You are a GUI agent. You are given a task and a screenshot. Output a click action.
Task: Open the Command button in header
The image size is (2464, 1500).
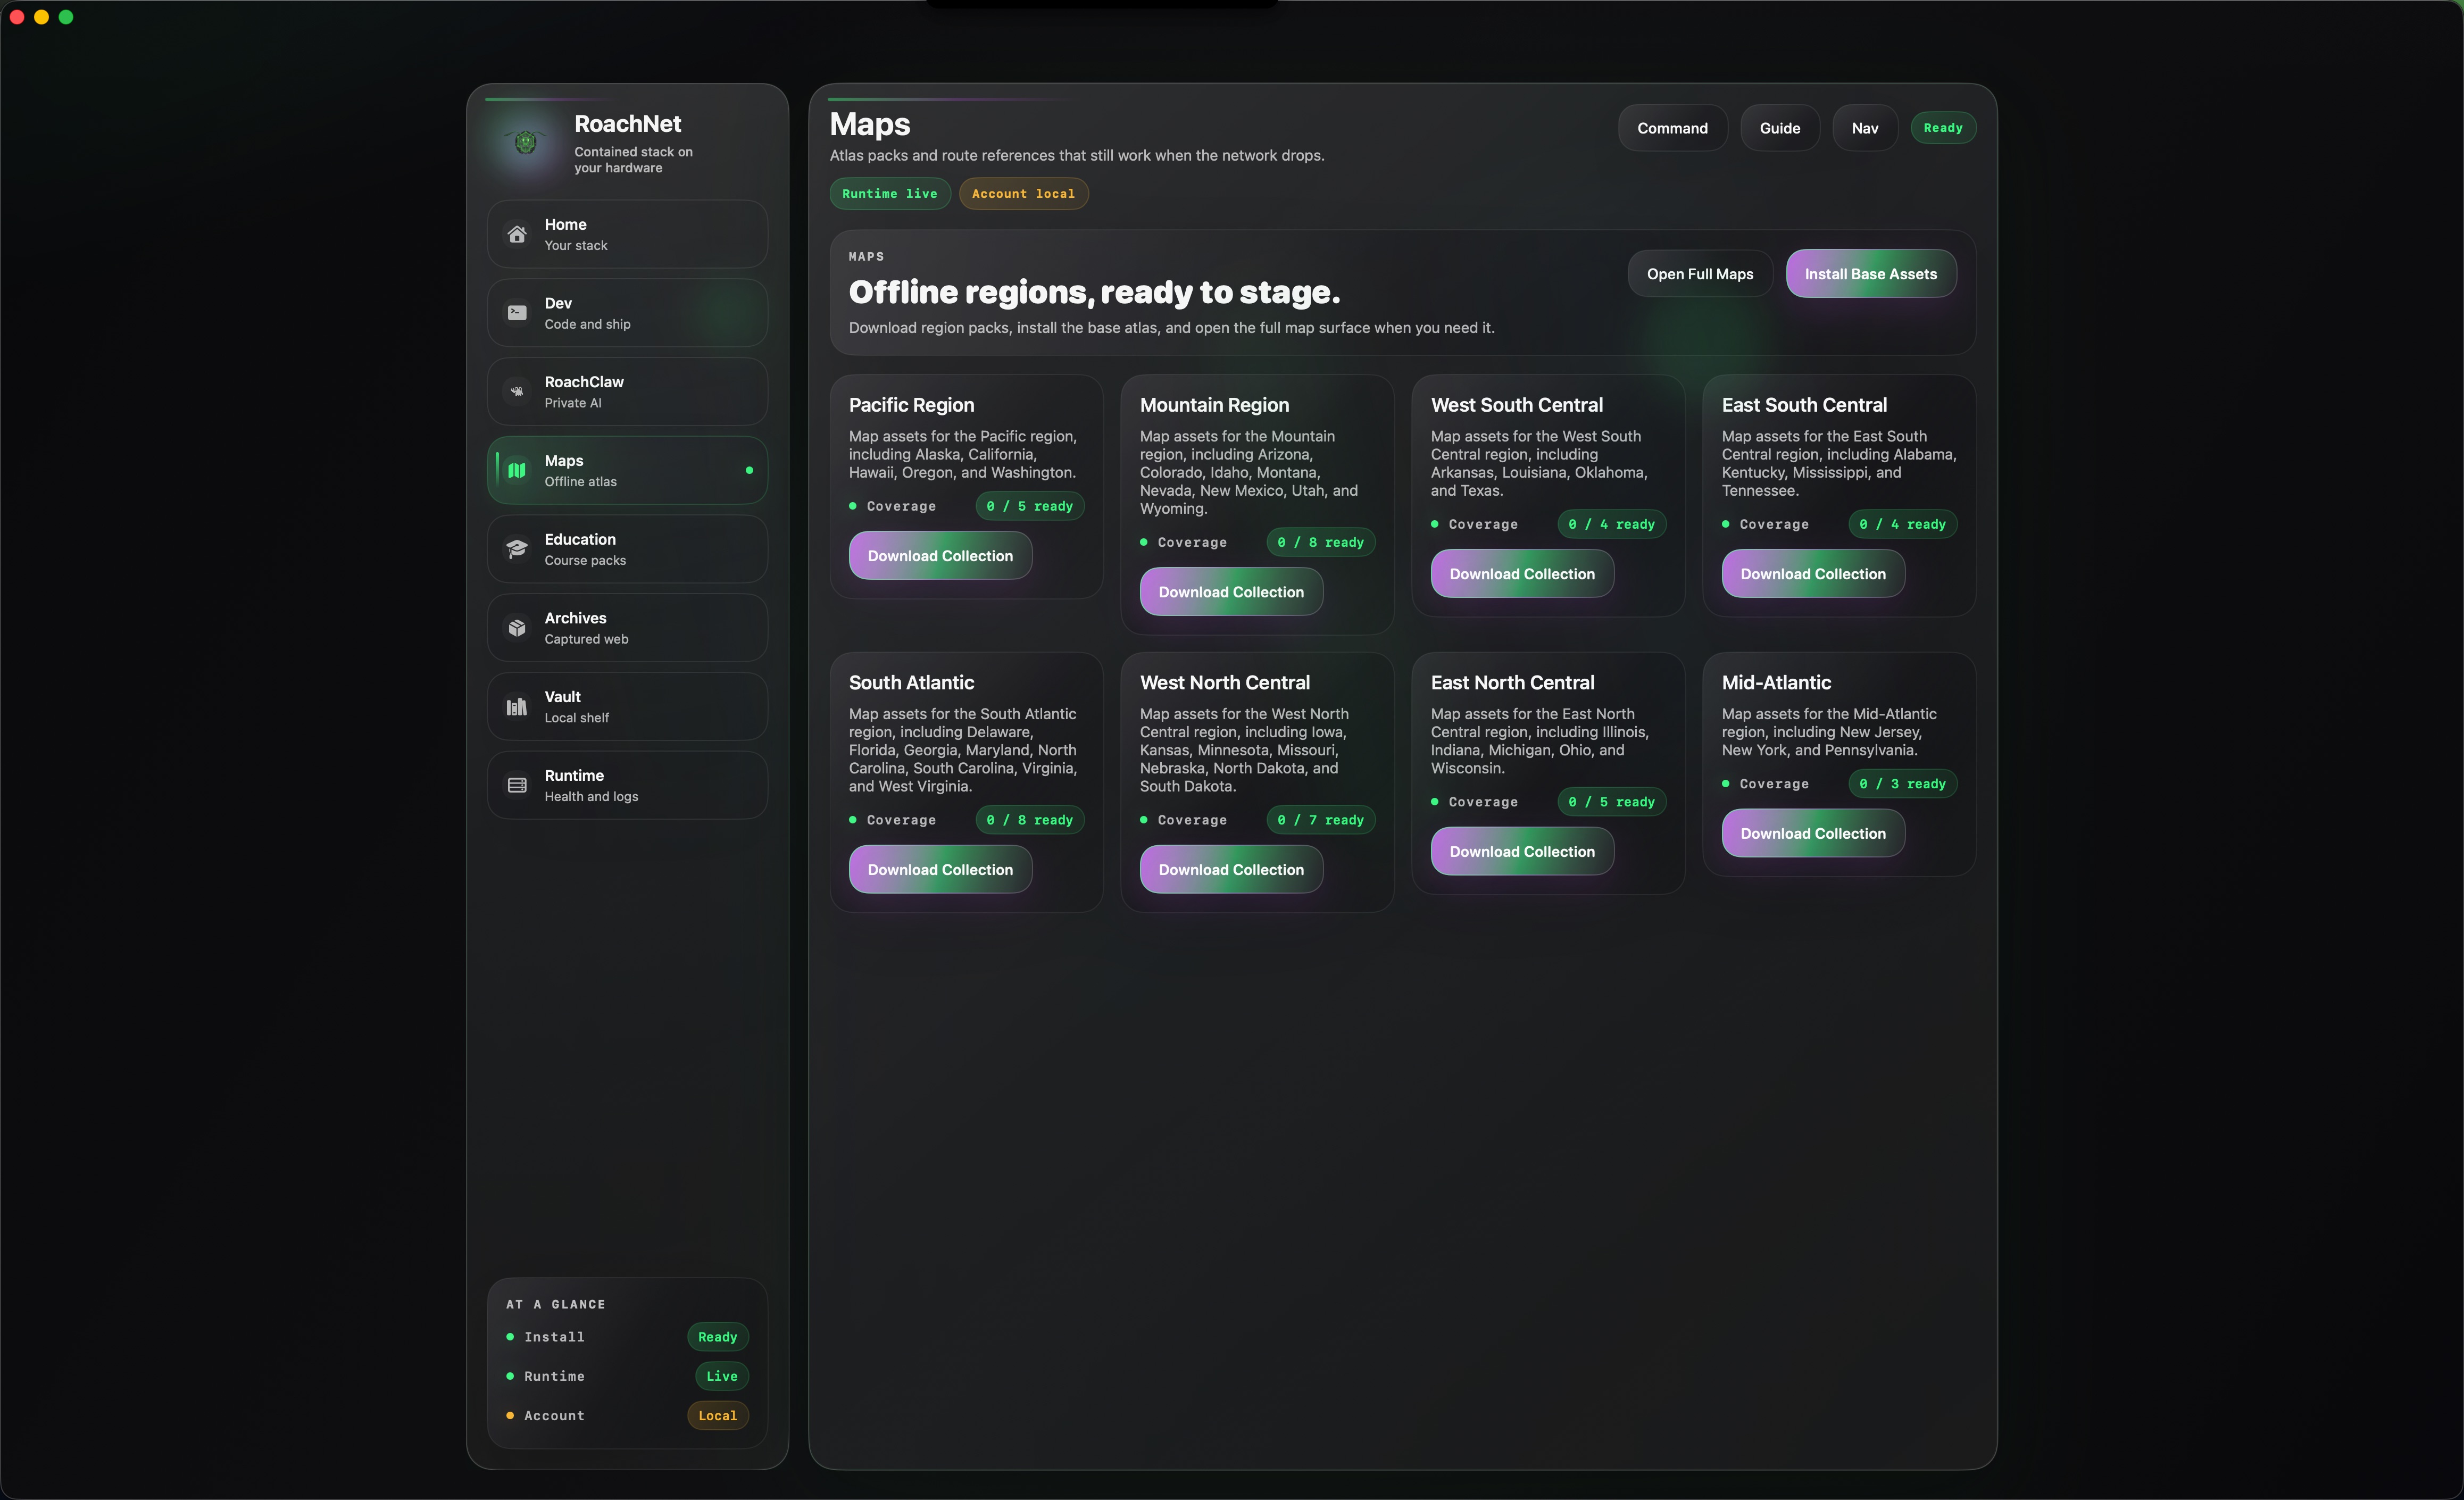click(x=1672, y=128)
